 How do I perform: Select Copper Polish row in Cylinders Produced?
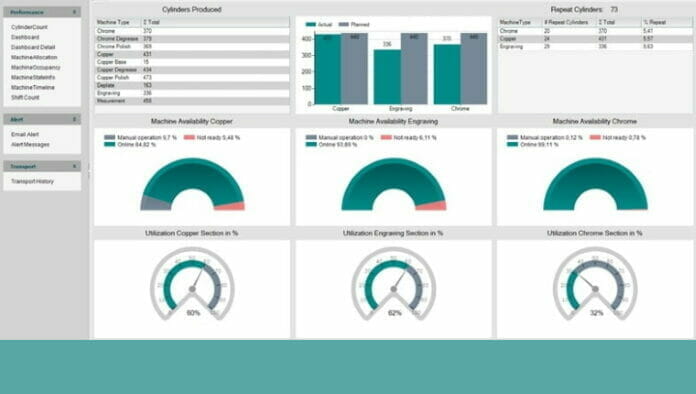click(192, 77)
